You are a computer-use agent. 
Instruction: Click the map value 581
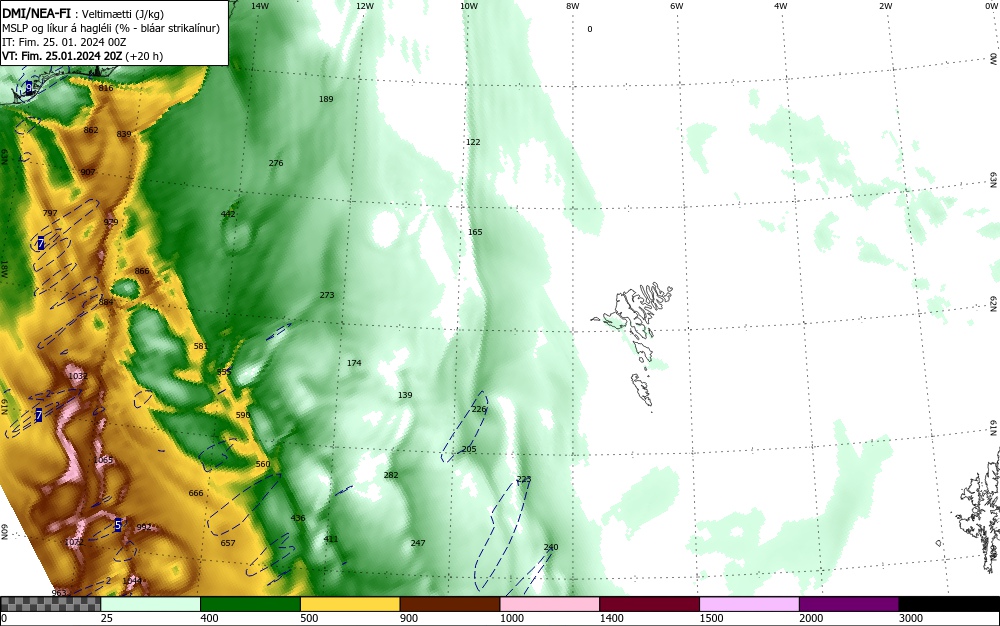pyautogui.click(x=201, y=346)
